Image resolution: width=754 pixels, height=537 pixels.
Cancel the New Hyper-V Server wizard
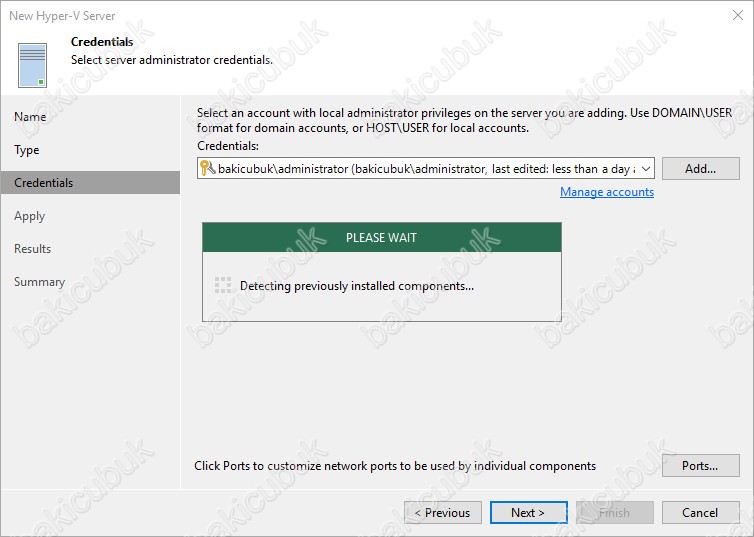click(x=701, y=513)
